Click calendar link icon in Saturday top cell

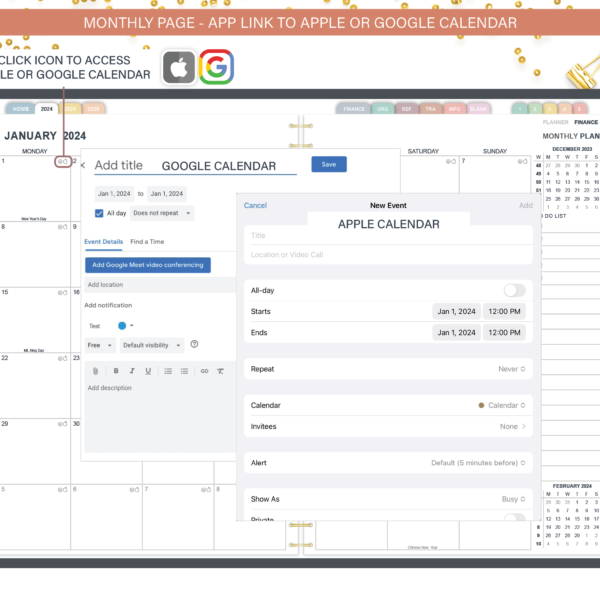[451, 161]
